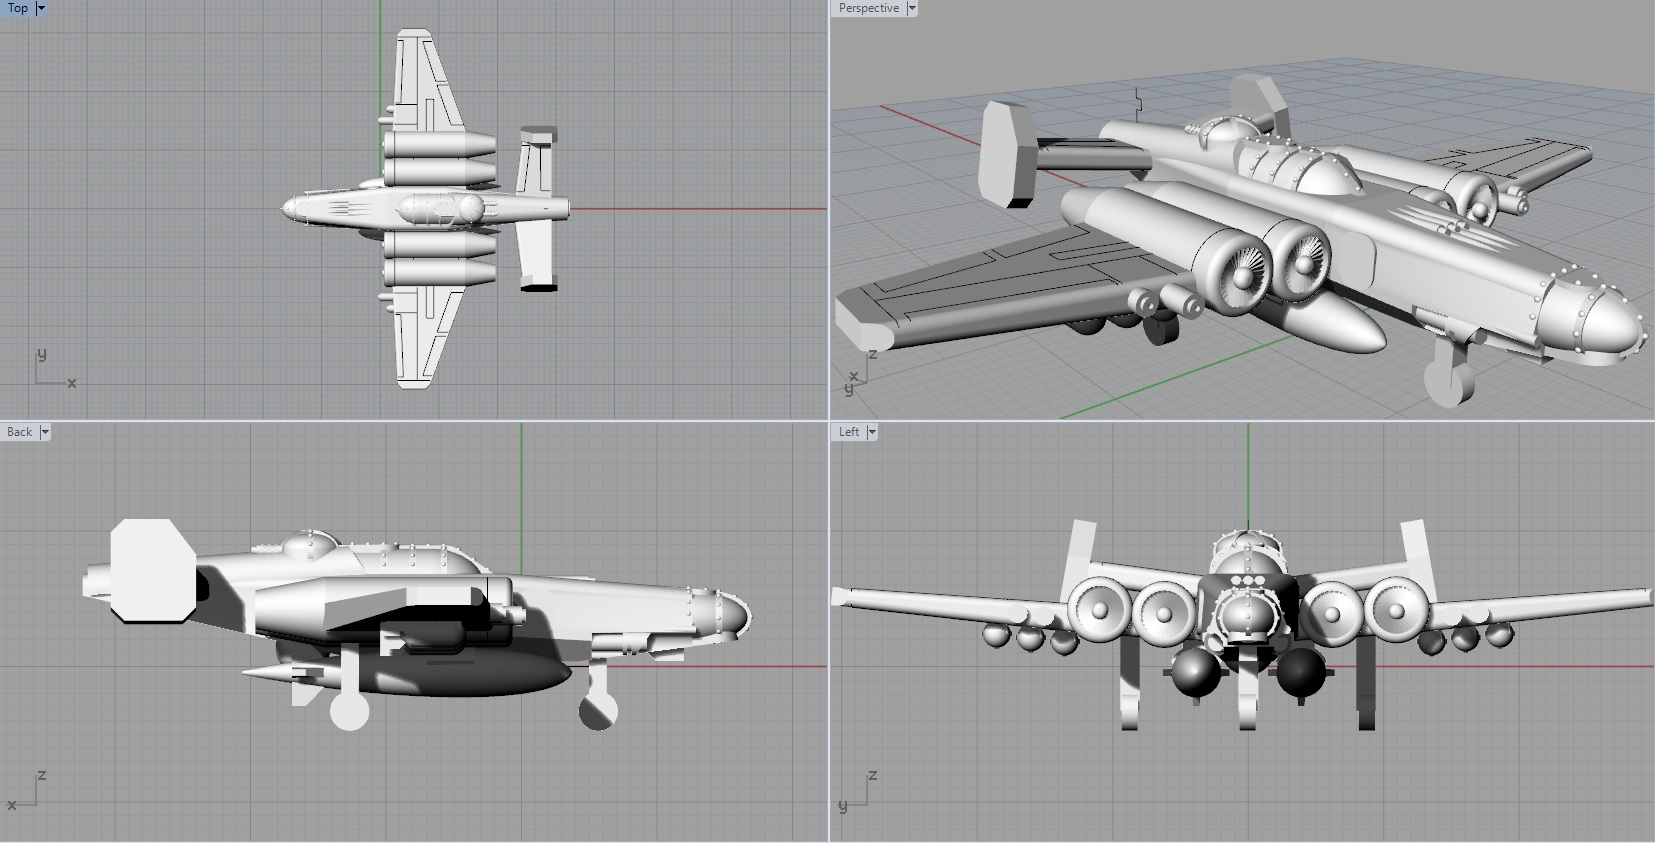
Task: Select the octagonal tail fin in Back view
Action: (152, 570)
